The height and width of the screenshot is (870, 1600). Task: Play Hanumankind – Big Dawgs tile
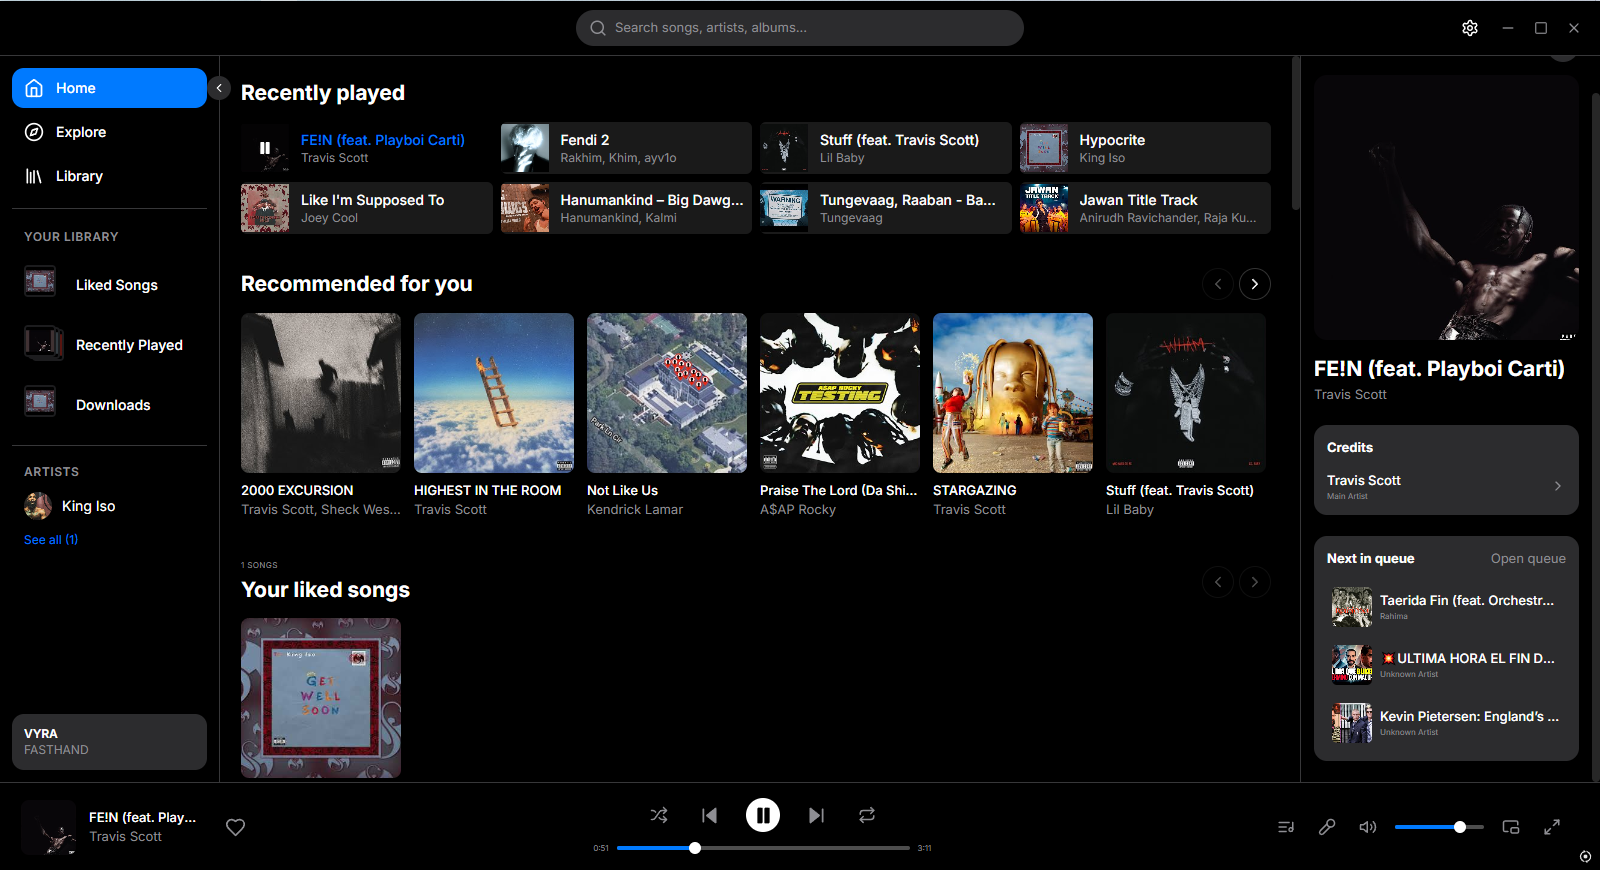coord(626,208)
